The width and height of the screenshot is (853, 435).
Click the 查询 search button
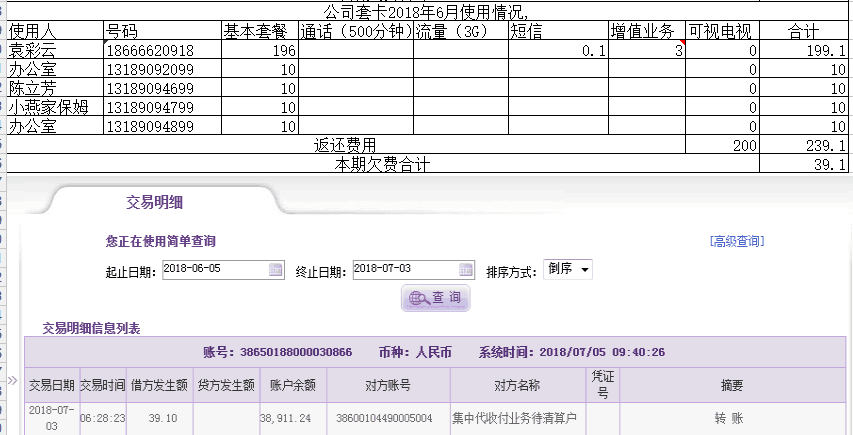click(436, 298)
